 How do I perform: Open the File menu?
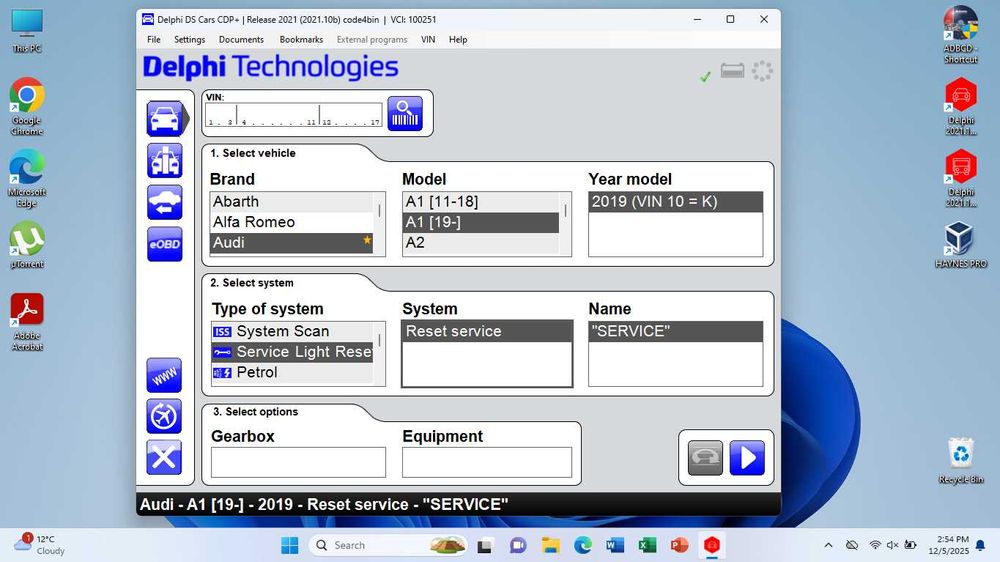154,40
